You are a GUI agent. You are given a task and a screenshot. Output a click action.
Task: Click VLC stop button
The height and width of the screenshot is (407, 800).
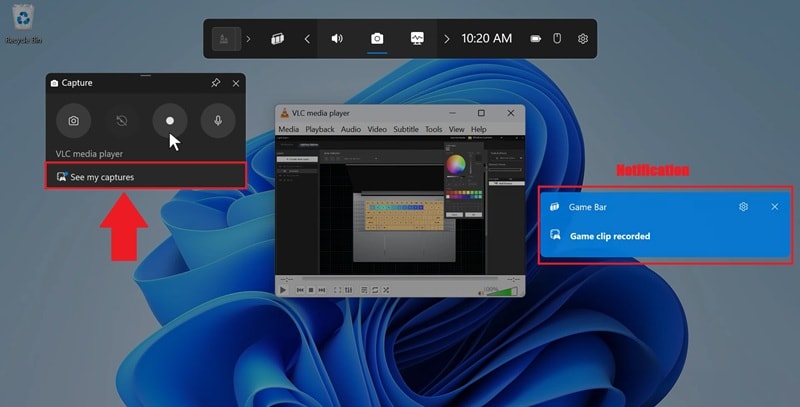coord(311,290)
